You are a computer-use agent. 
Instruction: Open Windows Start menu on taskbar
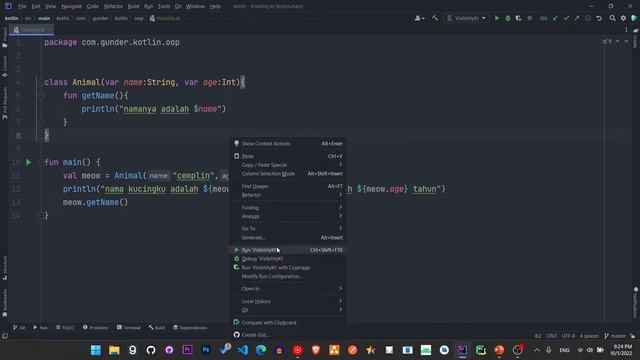[x=96, y=350]
